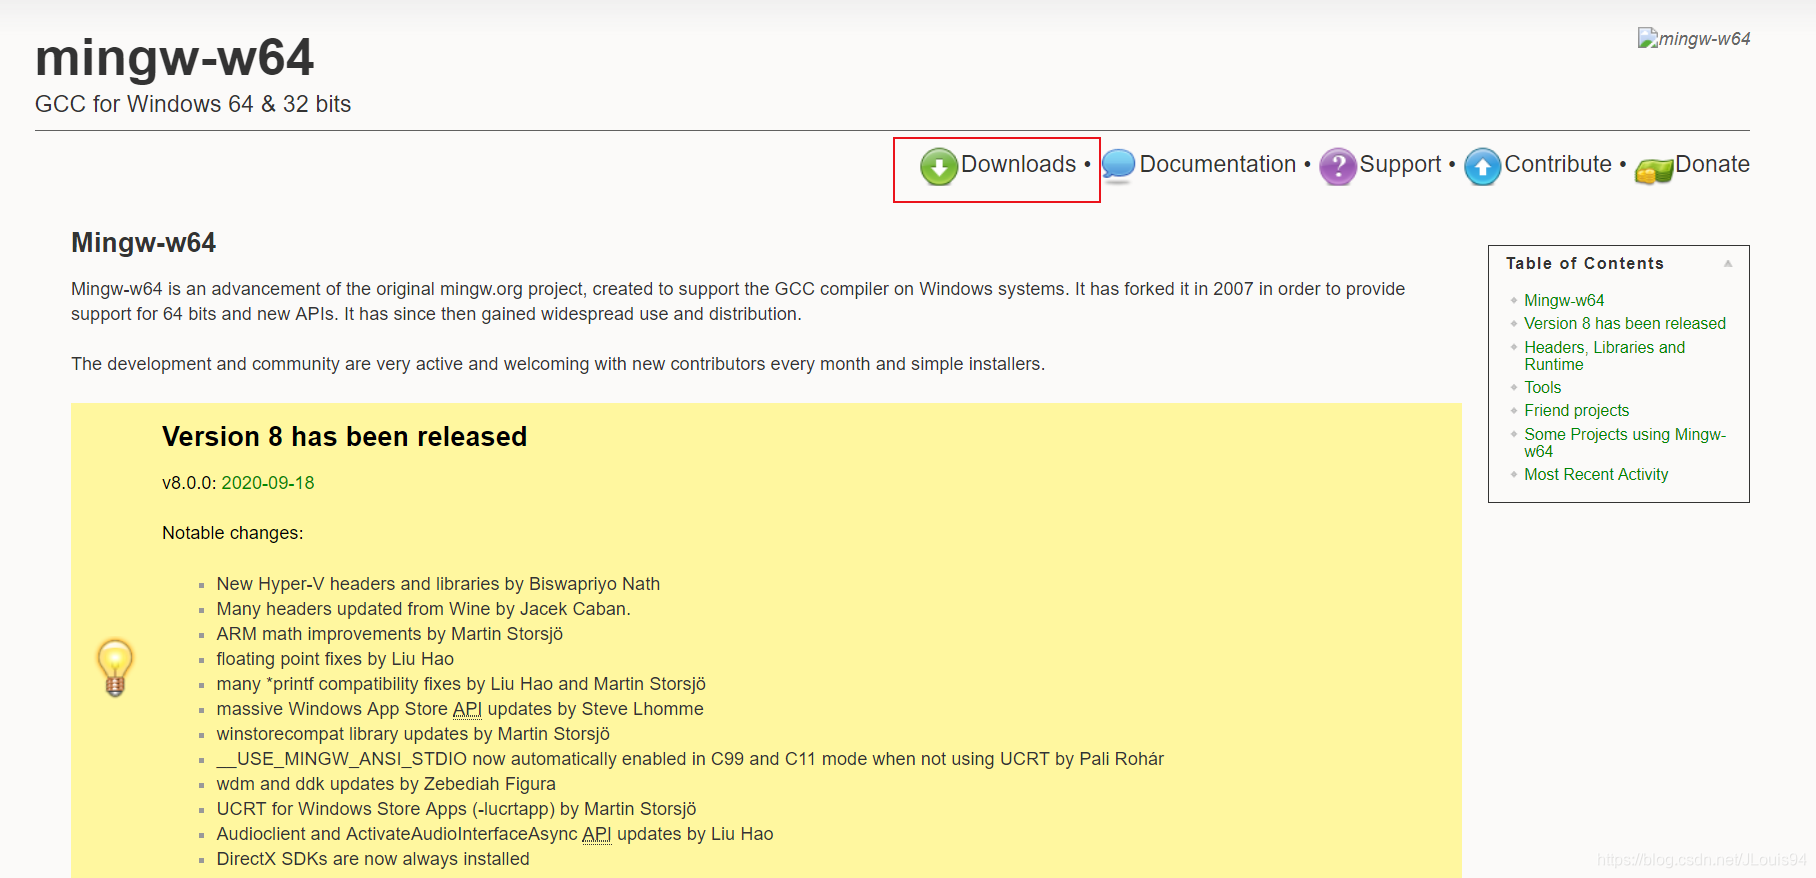Image resolution: width=1816 pixels, height=878 pixels.
Task: Click the Donate money icon
Action: click(x=1654, y=171)
